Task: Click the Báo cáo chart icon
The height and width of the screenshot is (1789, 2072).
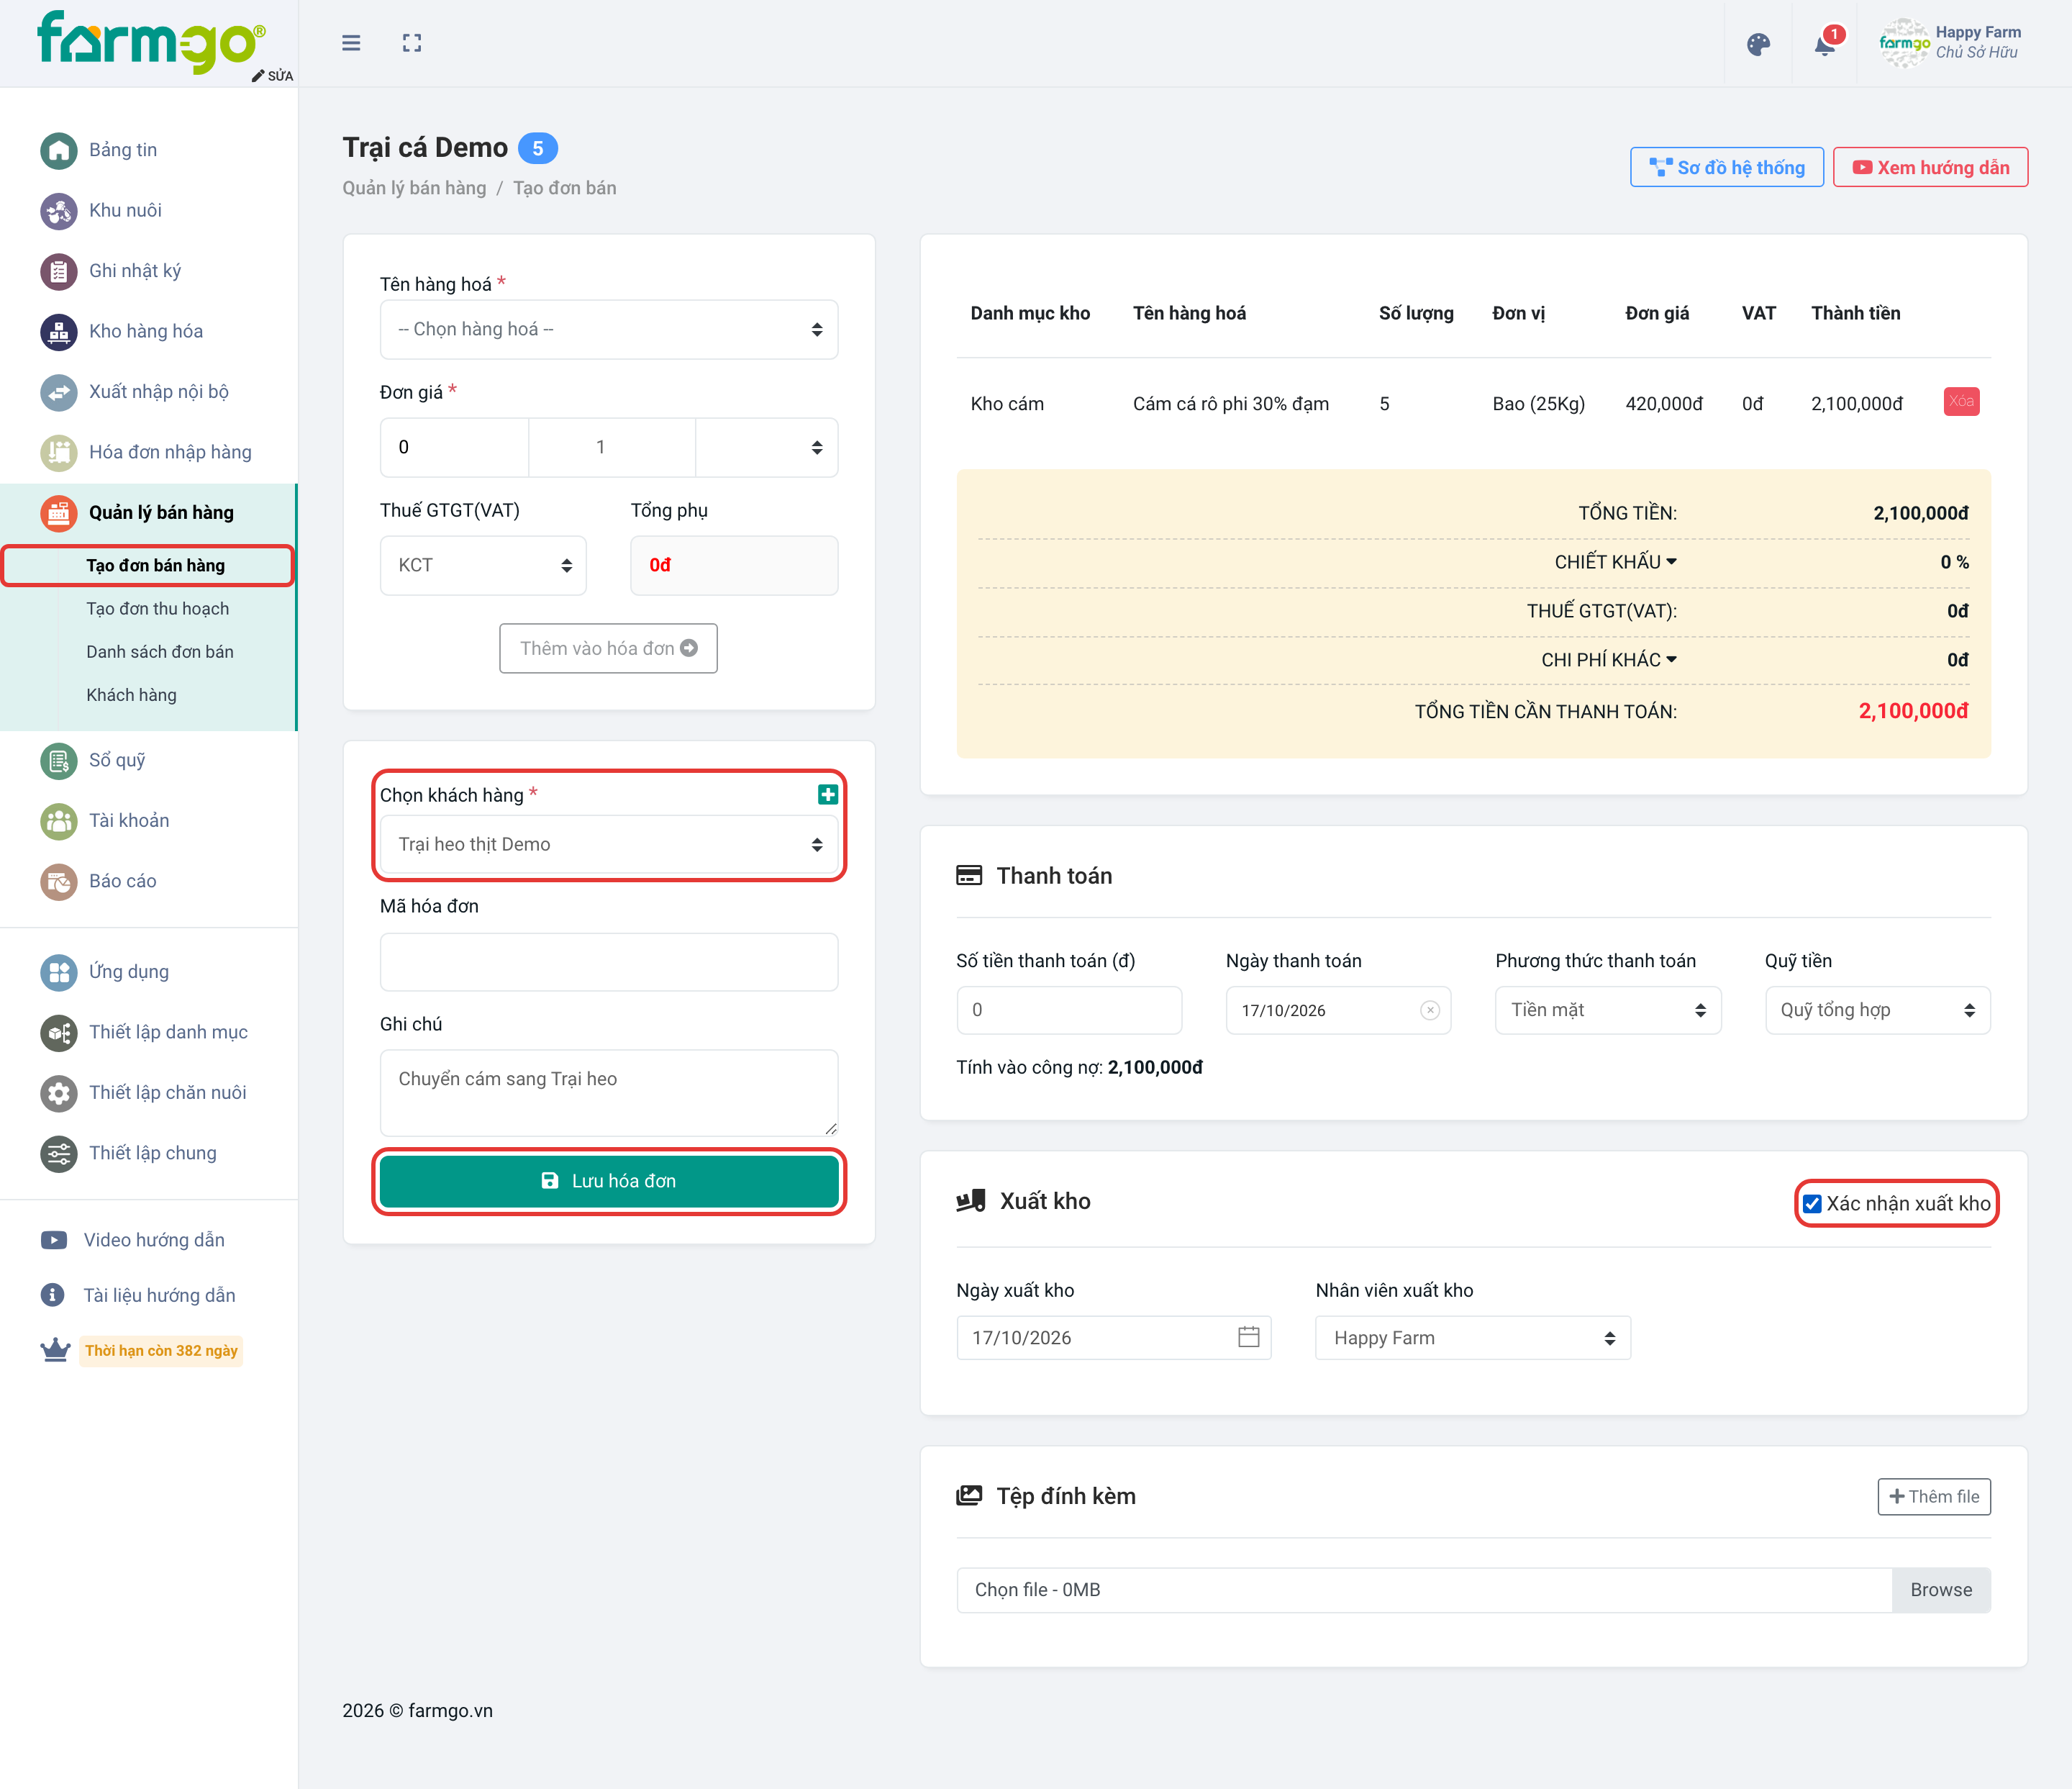Action: pos(59,882)
